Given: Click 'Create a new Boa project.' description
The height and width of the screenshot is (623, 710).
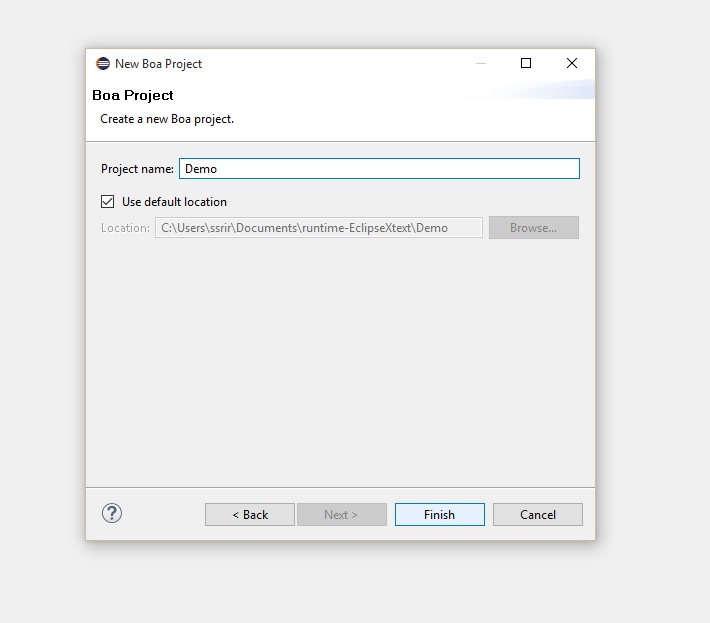Looking at the screenshot, I should click(167, 119).
